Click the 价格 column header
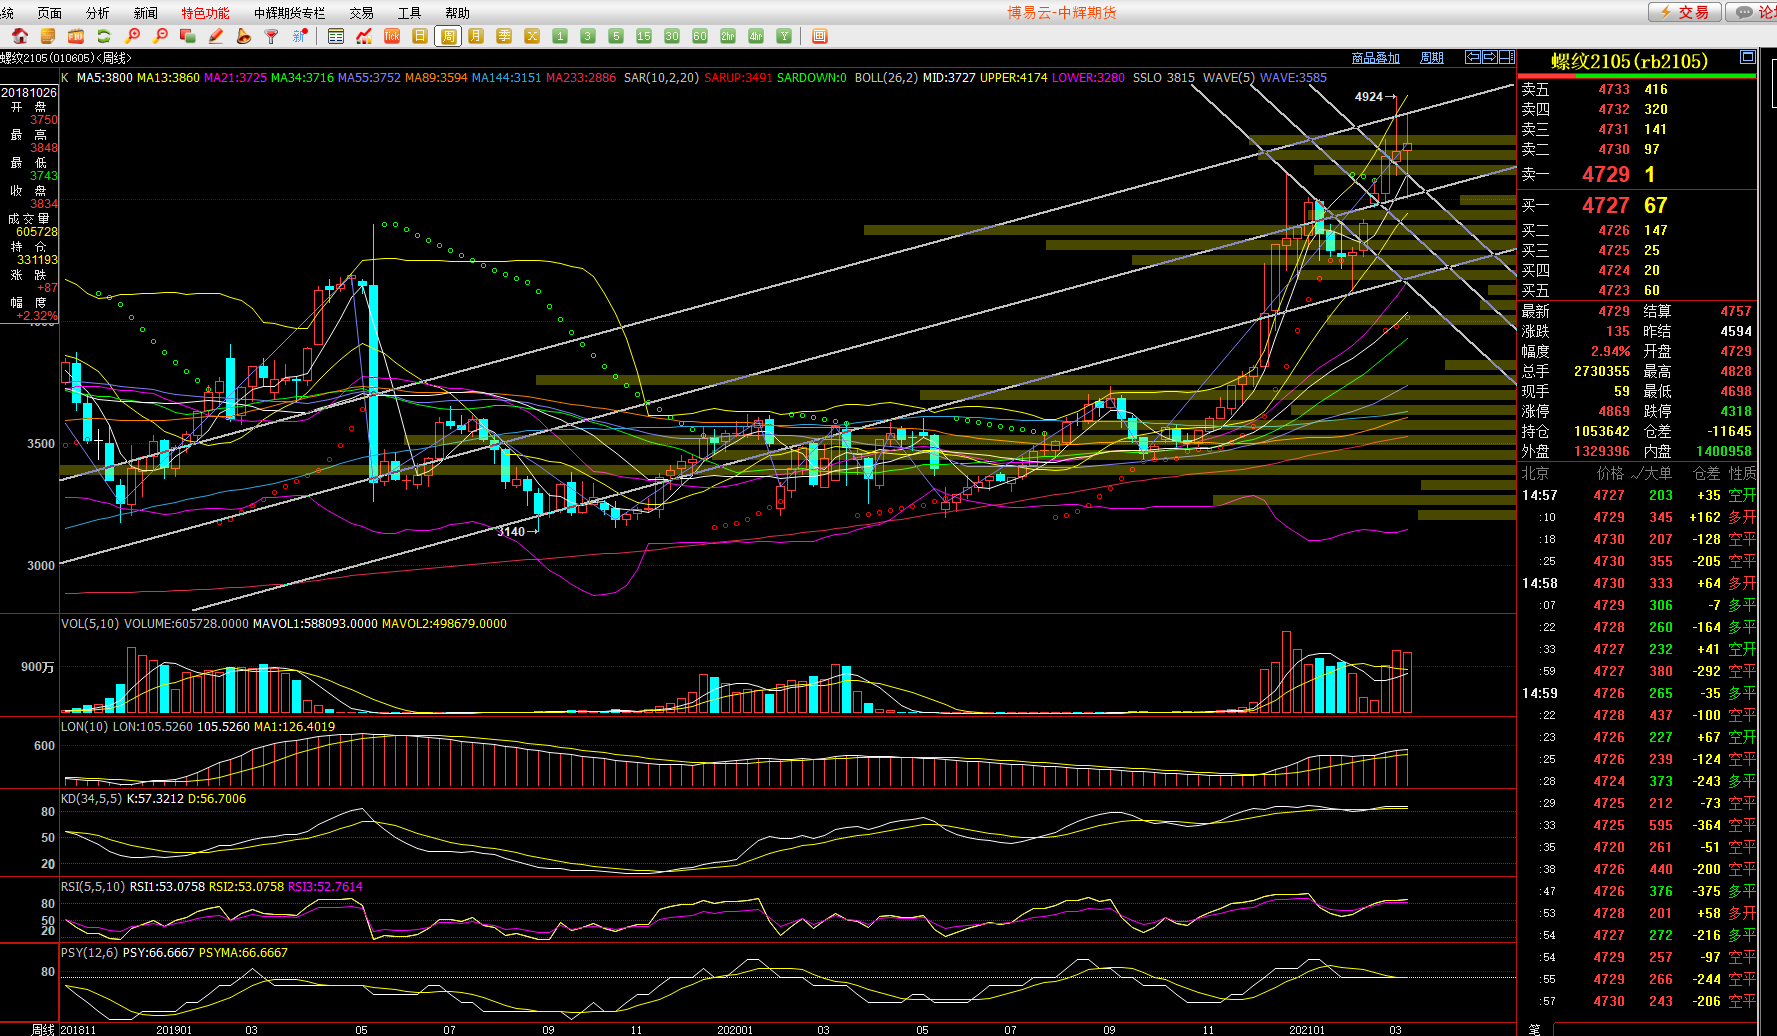The width and height of the screenshot is (1777, 1036). pos(1610,473)
